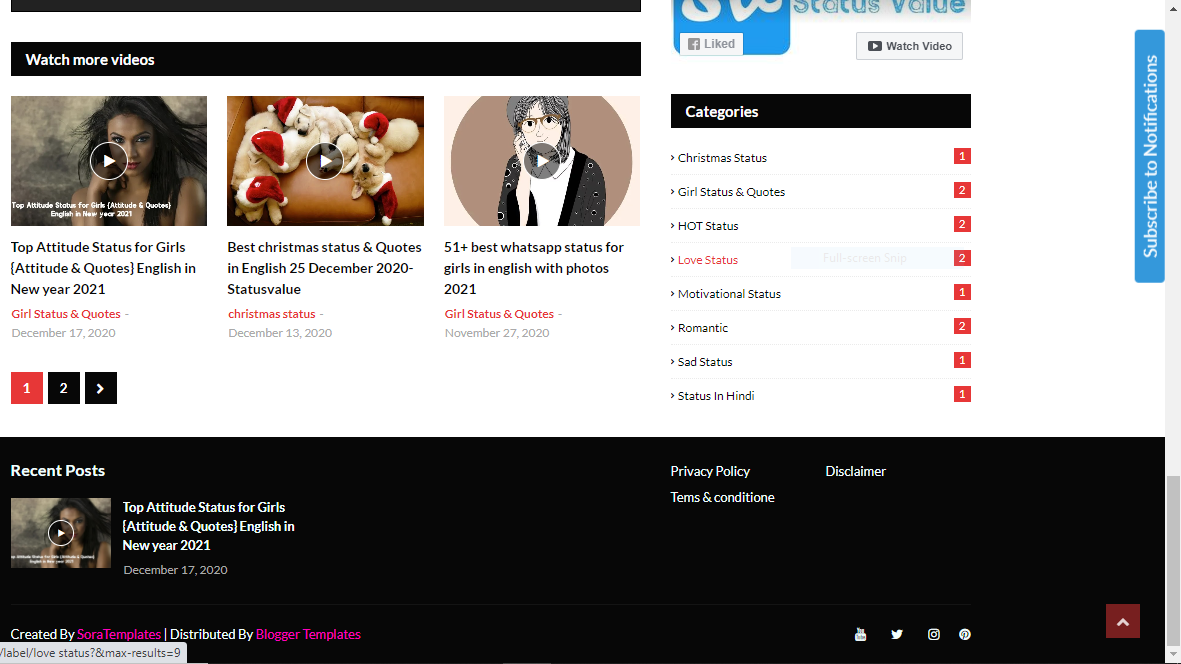Open the Love Status category
Image resolution: width=1181 pixels, height=664 pixels.
(708, 260)
